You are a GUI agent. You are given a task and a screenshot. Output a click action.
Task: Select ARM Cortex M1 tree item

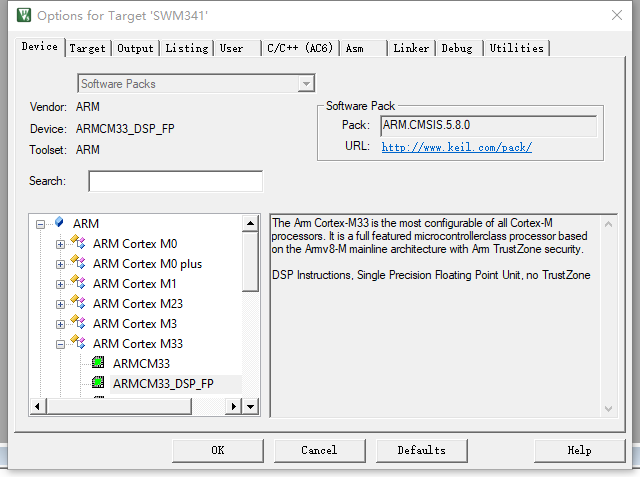pyautogui.click(x=134, y=284)
